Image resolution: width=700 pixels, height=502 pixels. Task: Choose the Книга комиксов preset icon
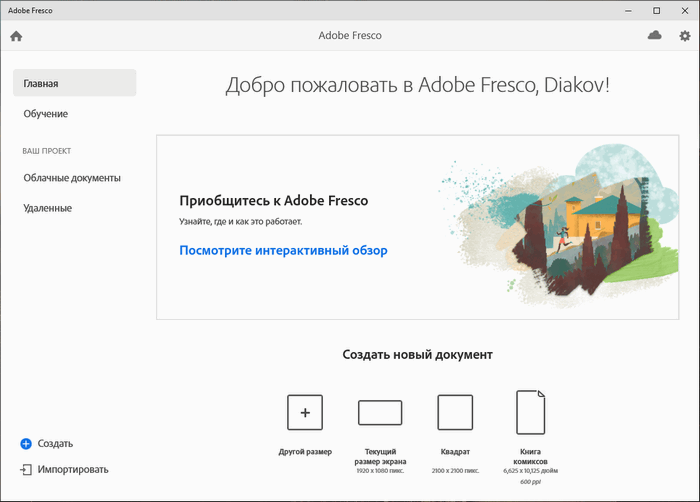pos(530,412)
